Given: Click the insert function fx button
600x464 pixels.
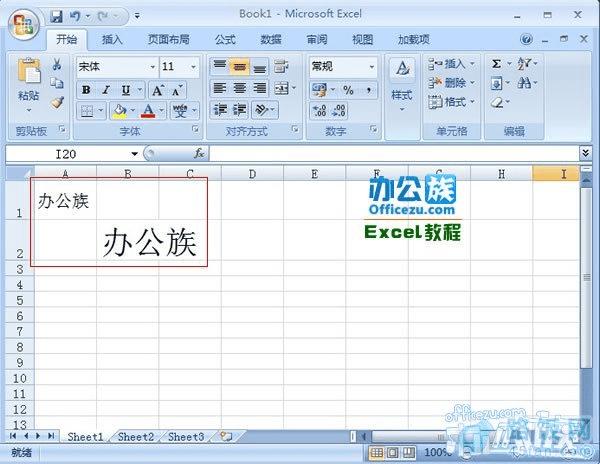Looking at the screenshot, I should 199,154.
